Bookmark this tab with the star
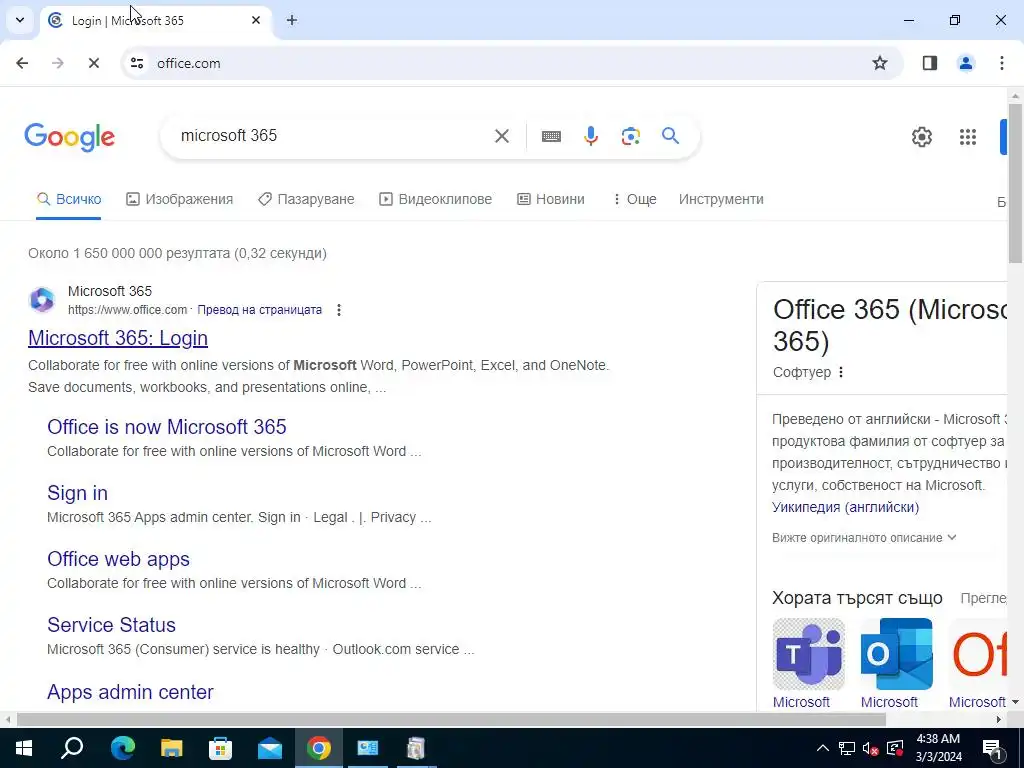 [880, 63]
